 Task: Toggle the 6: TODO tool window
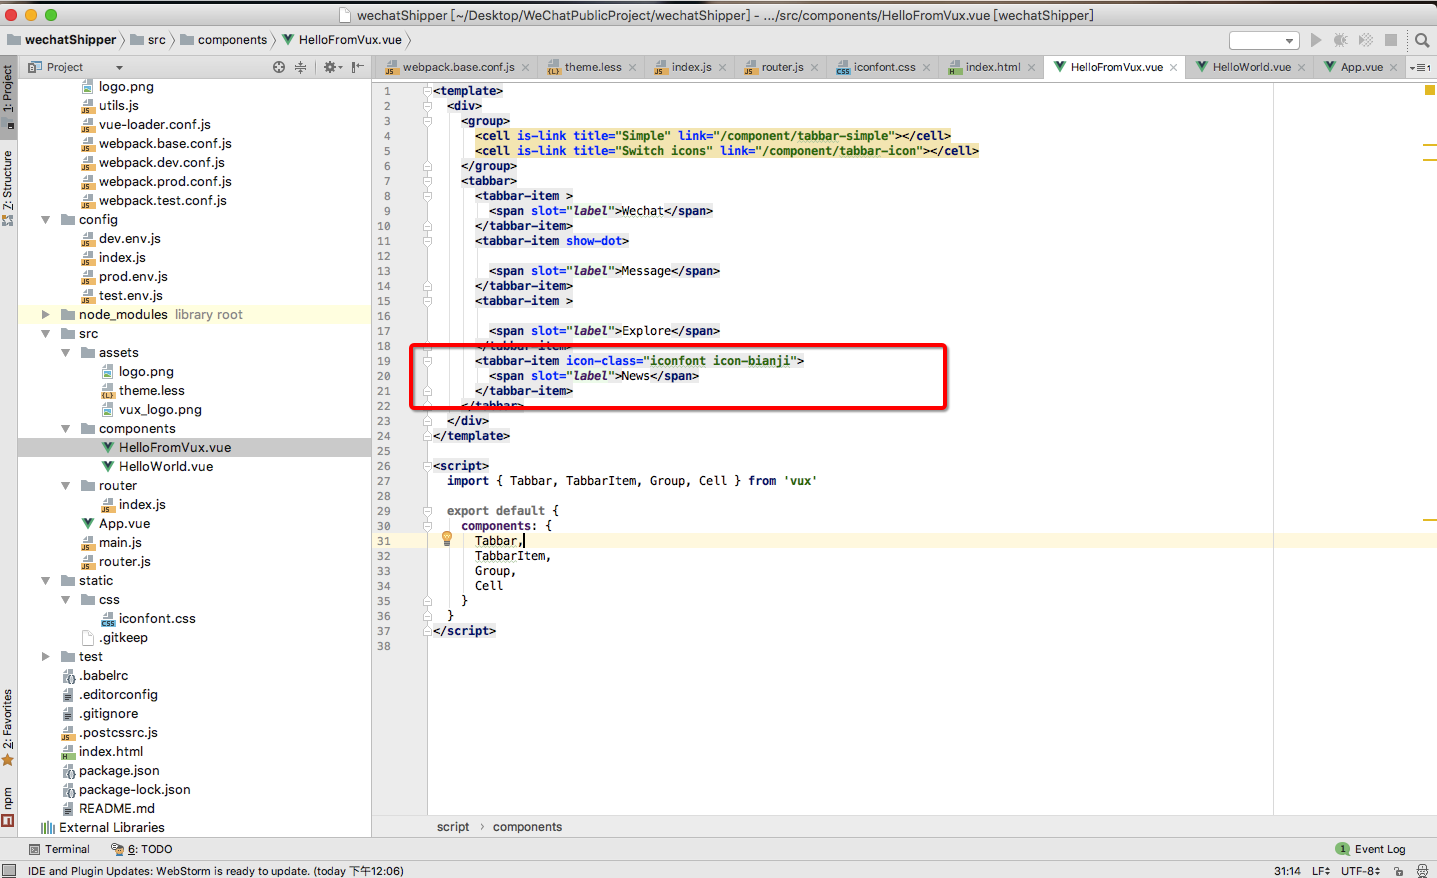point(141,849)
